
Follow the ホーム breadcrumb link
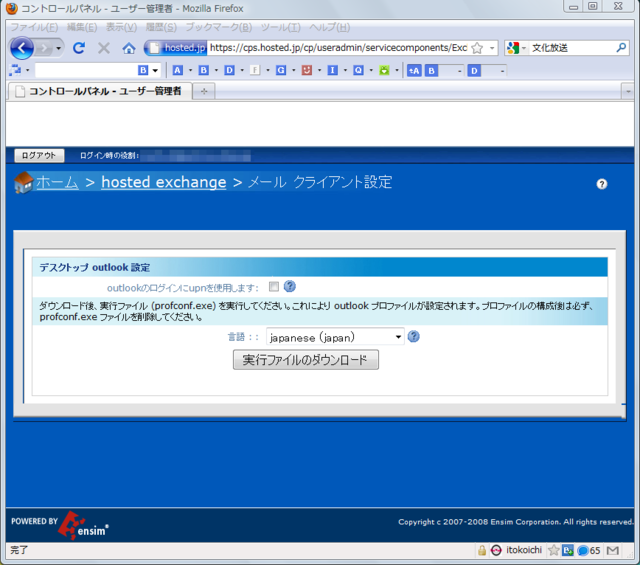(57, 182)
